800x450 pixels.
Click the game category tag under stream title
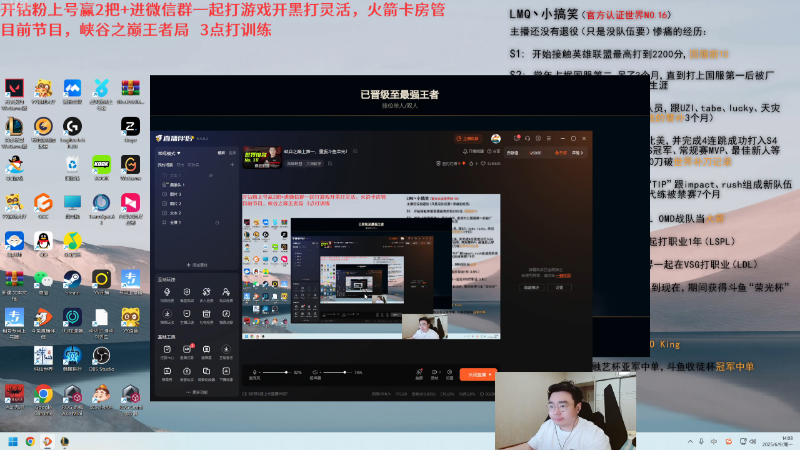(x=303, y=164)
